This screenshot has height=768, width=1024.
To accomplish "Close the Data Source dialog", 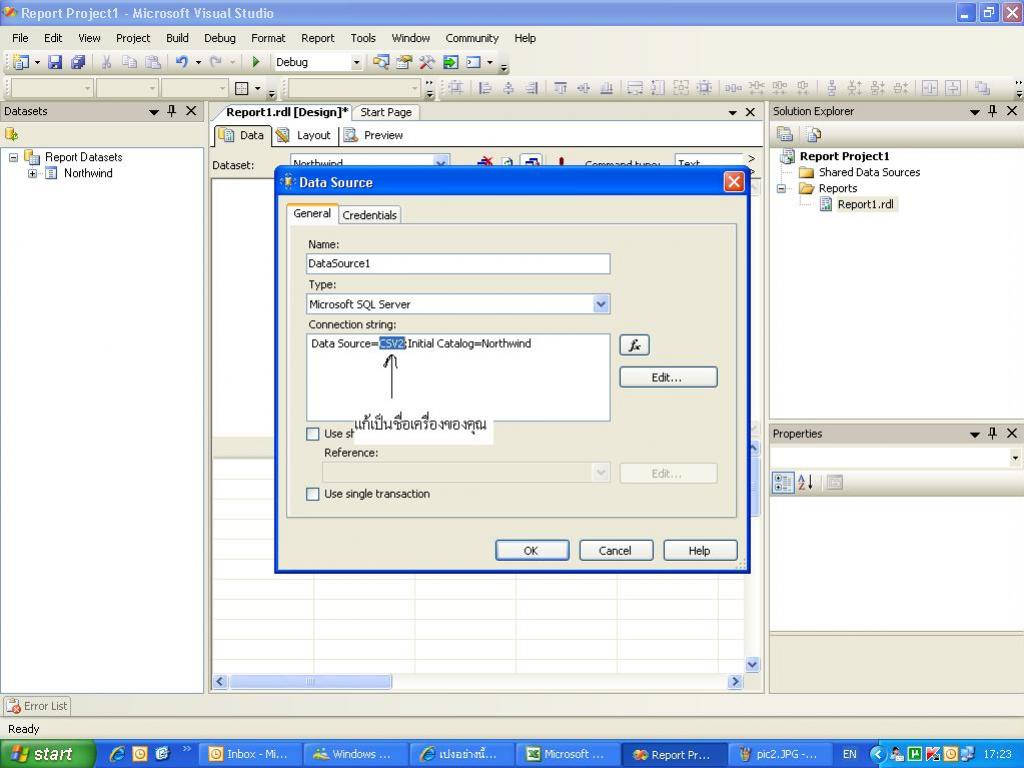I will [734, 182].
